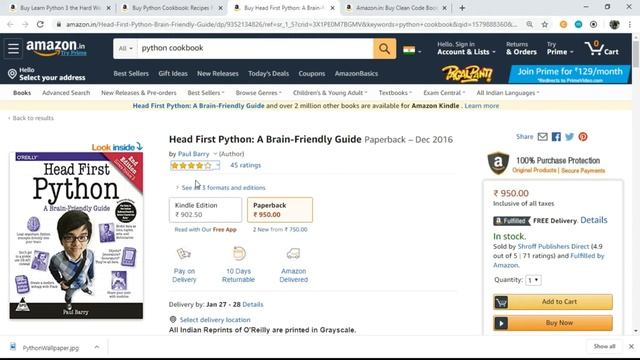The width and height of the screenshot is (640, 360).
Task: Open the Amazon hamburger menu
Action: pos(13,48)
